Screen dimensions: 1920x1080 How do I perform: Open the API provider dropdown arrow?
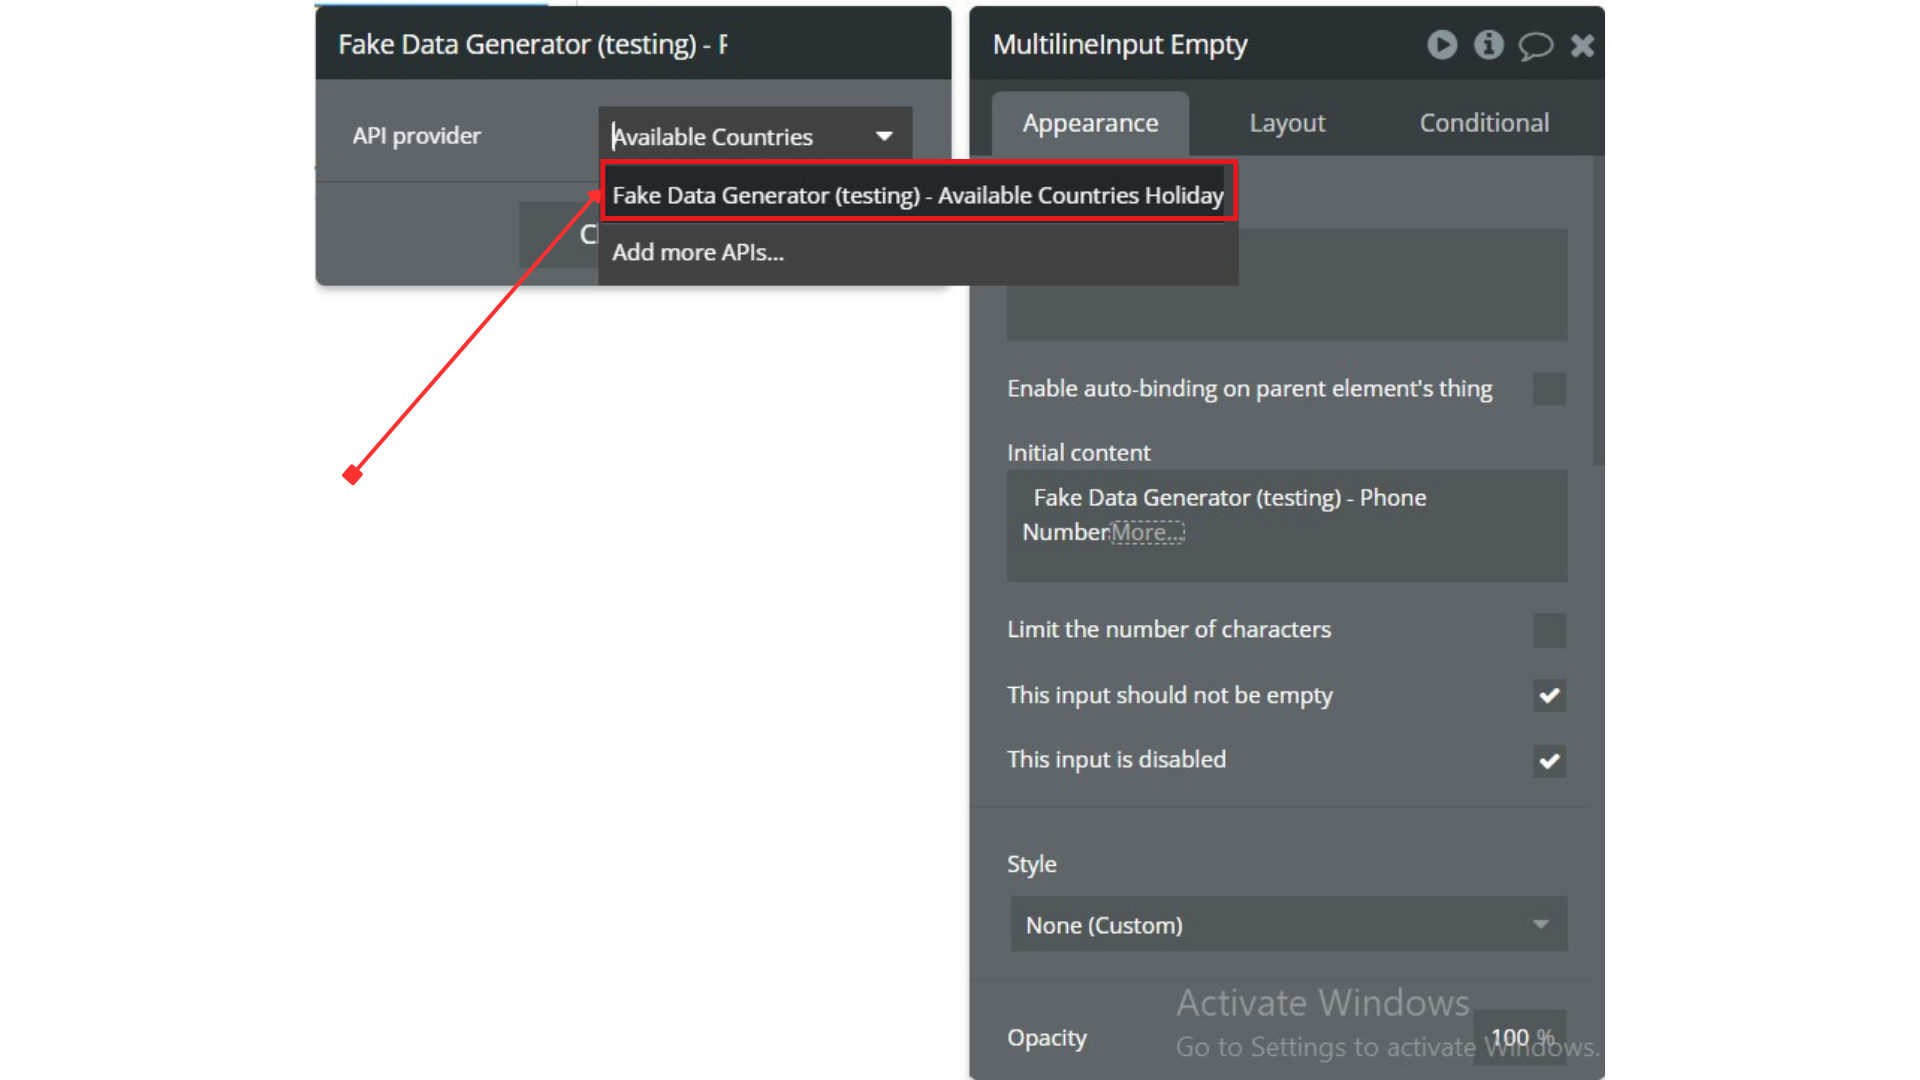coord(884,136)
